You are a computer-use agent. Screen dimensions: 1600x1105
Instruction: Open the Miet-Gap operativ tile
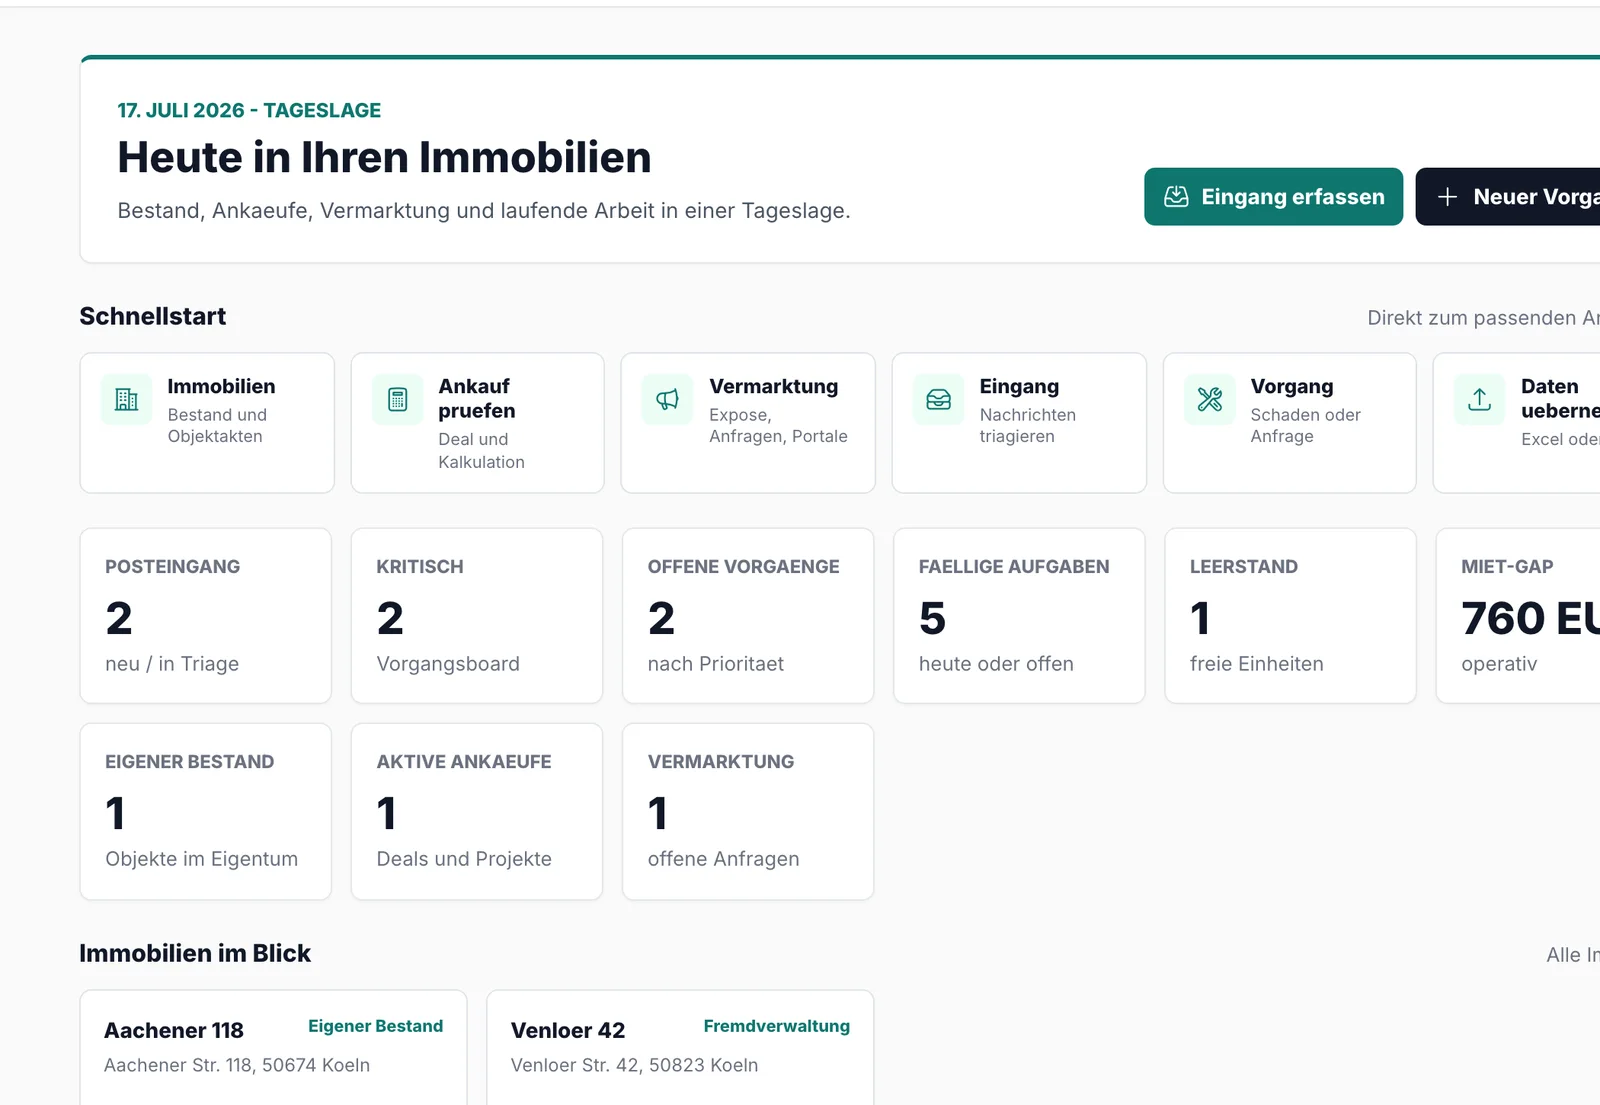1518,616
